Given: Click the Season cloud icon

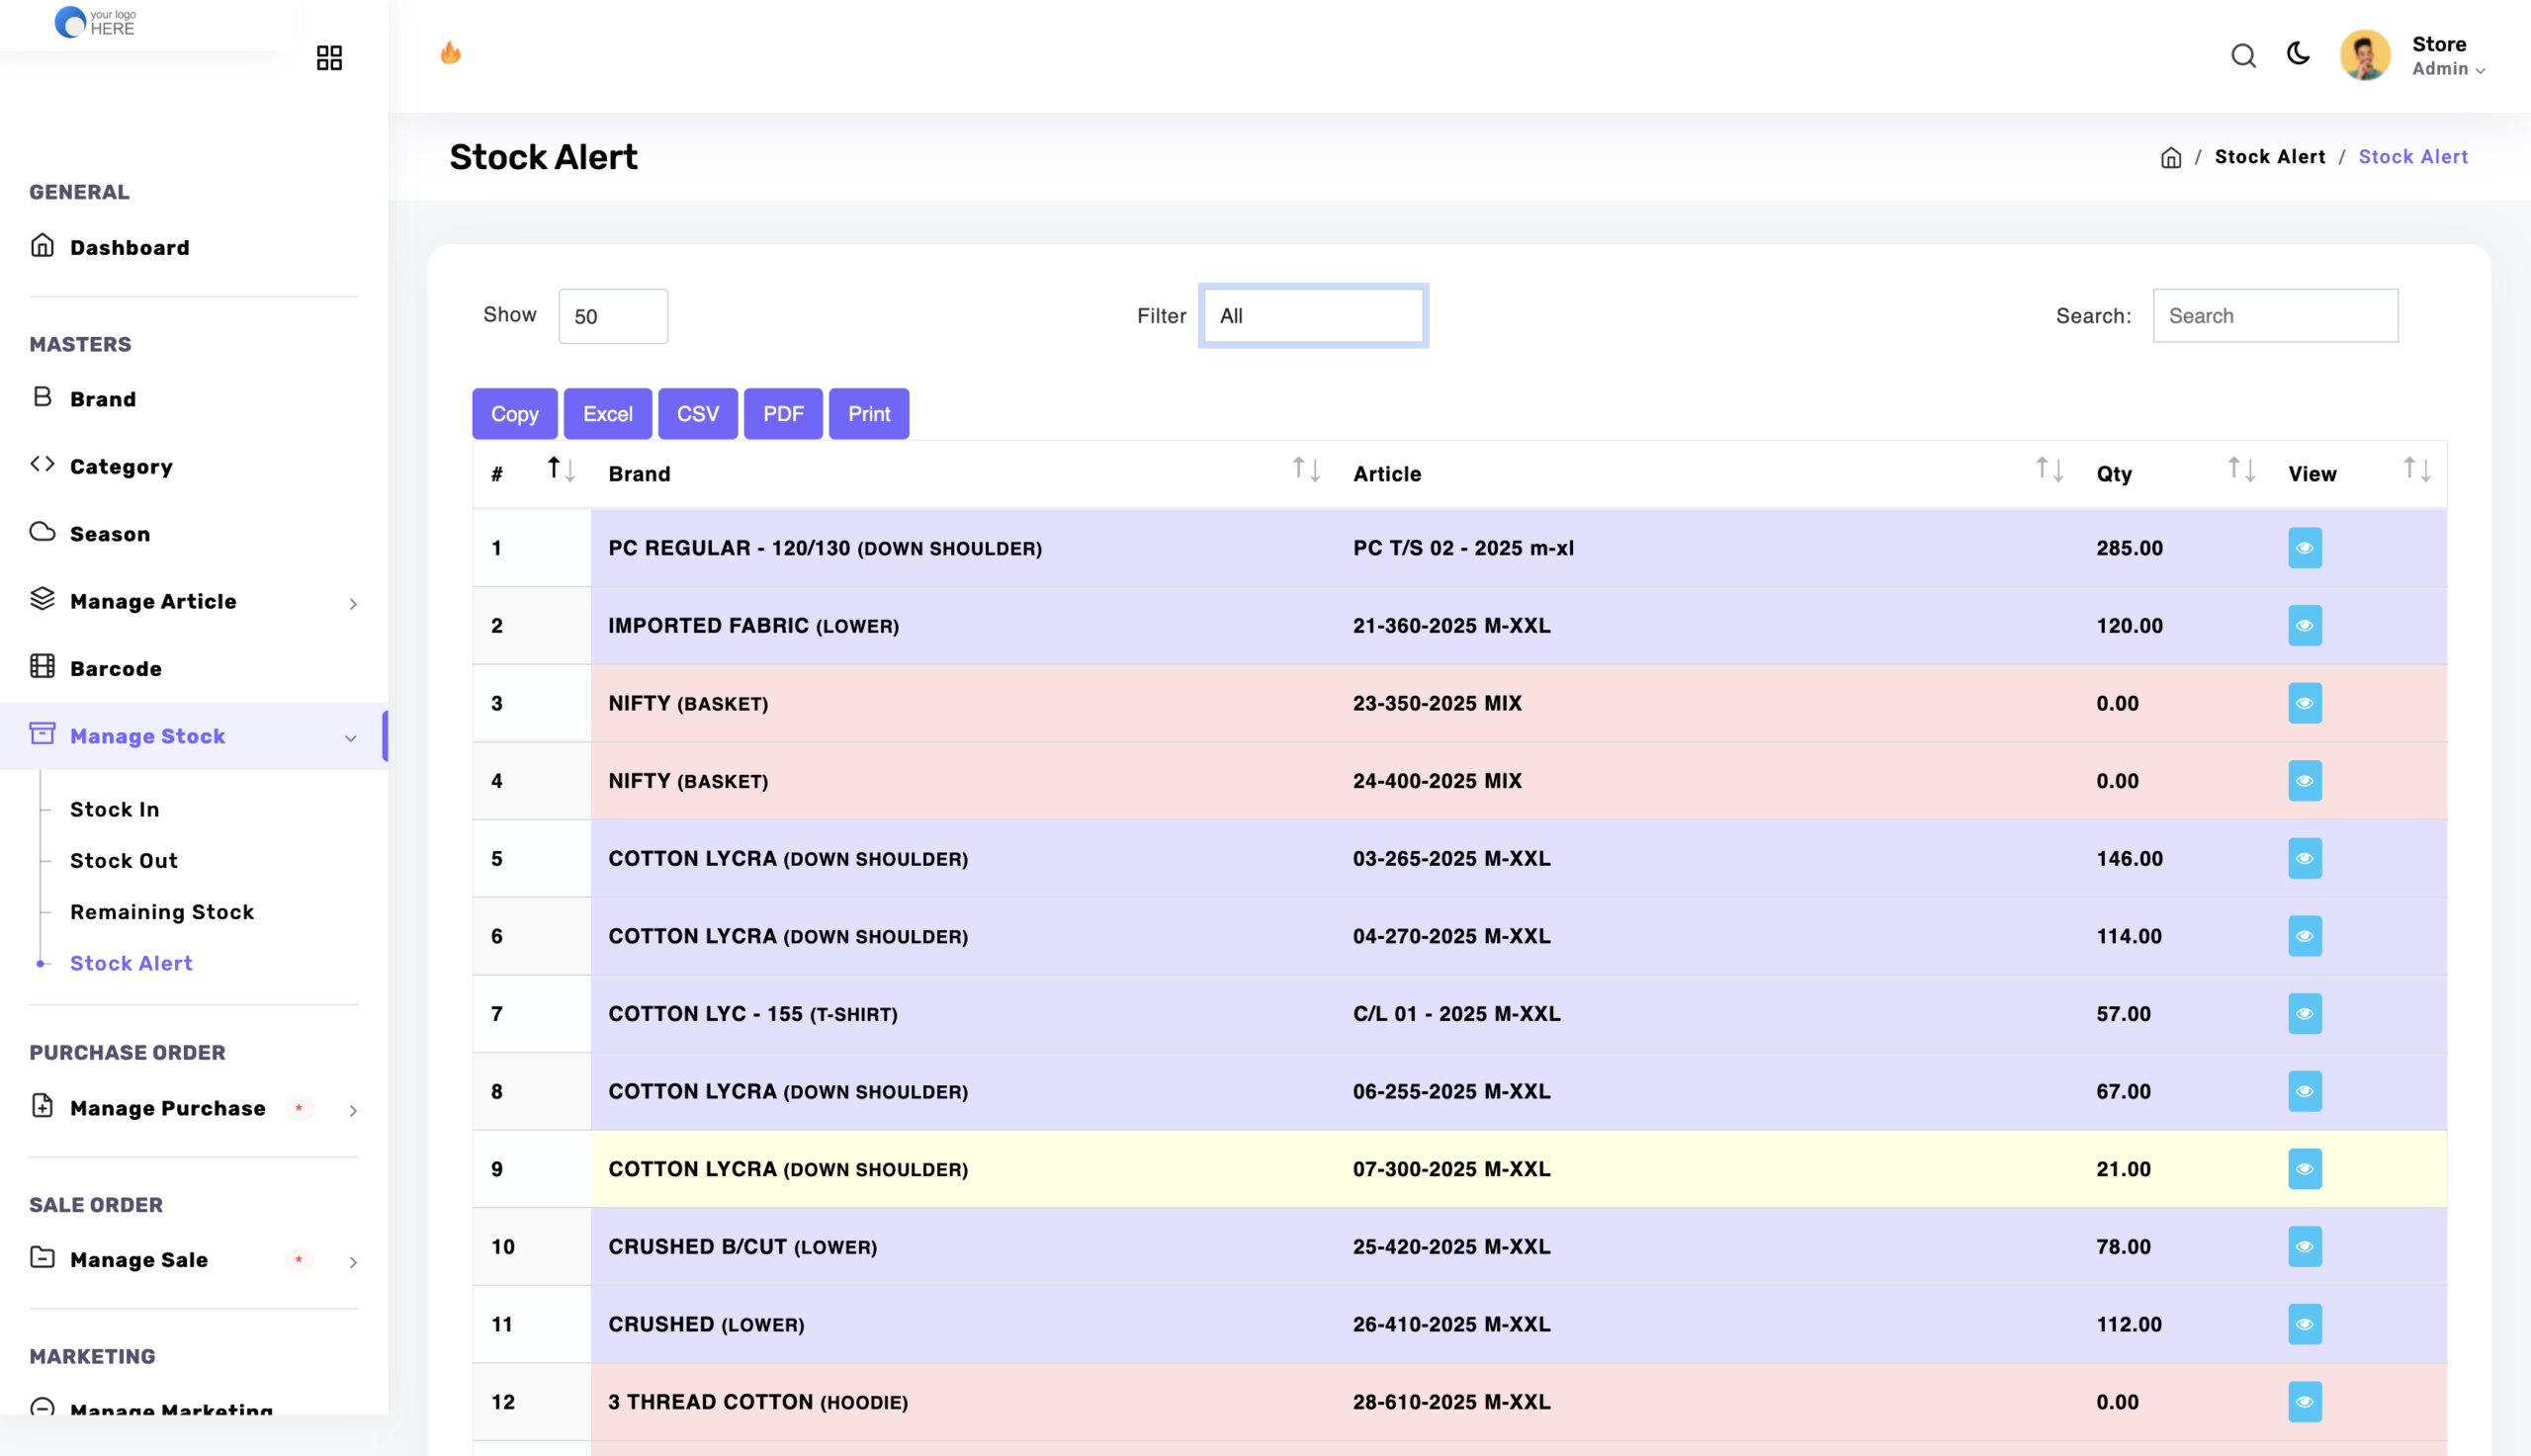Looking at the screenshot, I should 42,532.
